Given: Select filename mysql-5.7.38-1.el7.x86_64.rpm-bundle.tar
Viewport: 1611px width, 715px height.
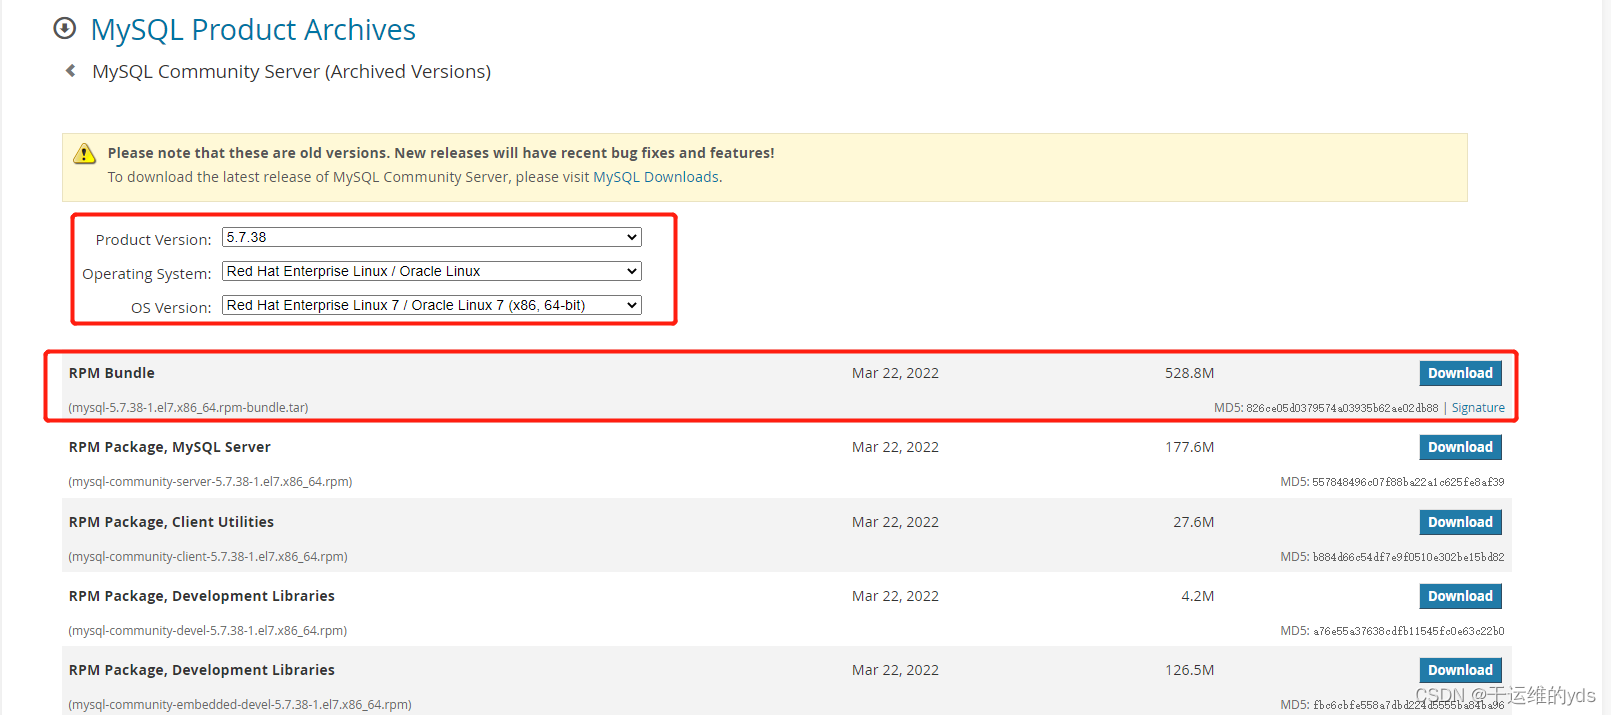Looking at the screenshot, I should coord(188,408).
